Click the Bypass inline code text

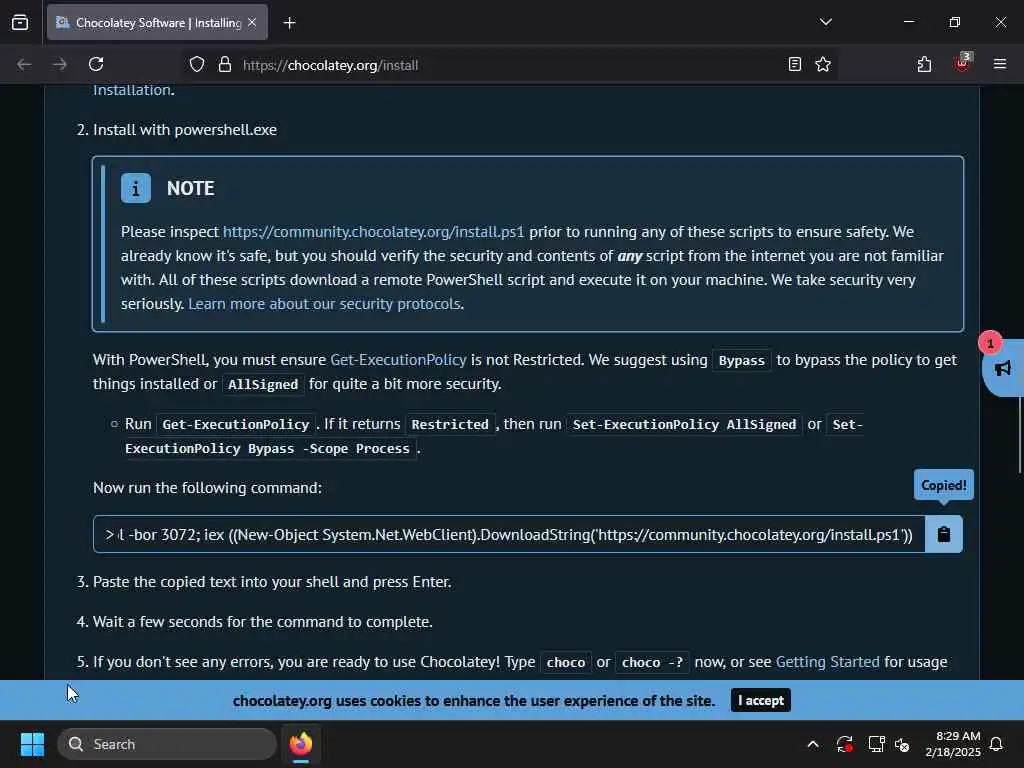[x=741, y=360]
